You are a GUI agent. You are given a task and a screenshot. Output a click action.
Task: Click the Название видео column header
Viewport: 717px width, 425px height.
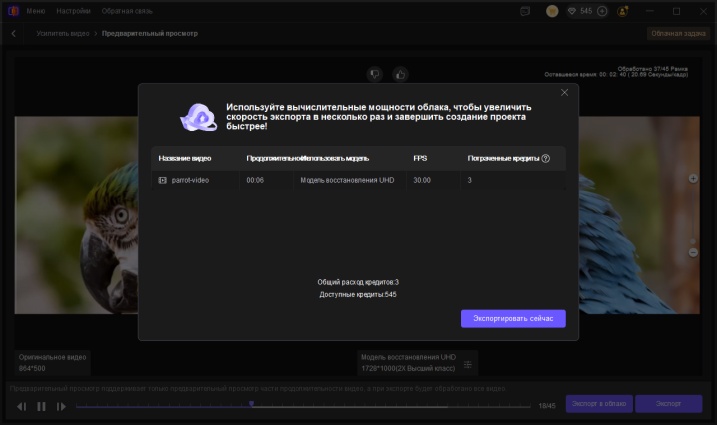tap(185, 158)
